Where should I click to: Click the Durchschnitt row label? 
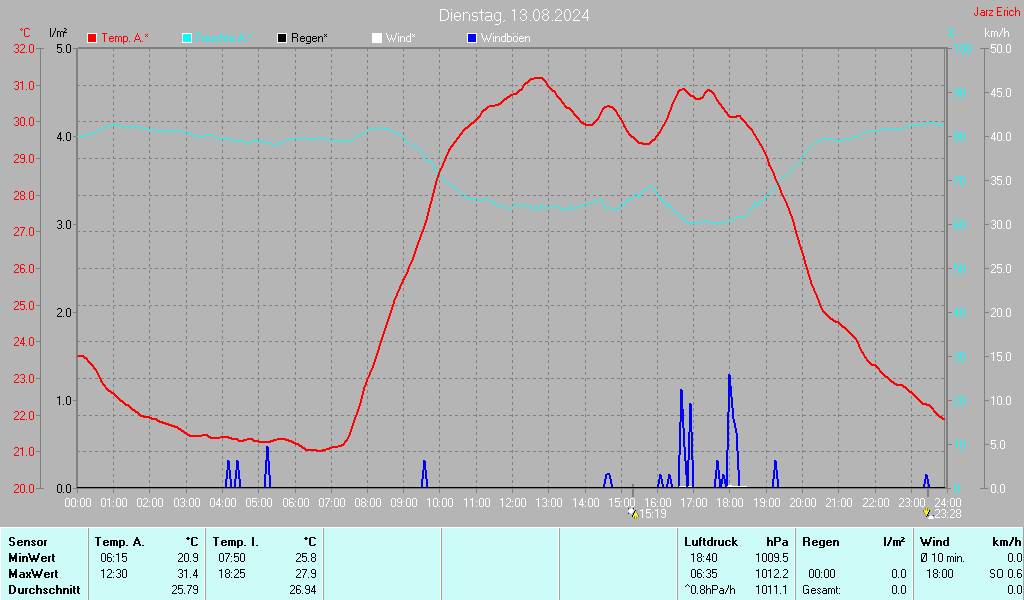[44, 590]
